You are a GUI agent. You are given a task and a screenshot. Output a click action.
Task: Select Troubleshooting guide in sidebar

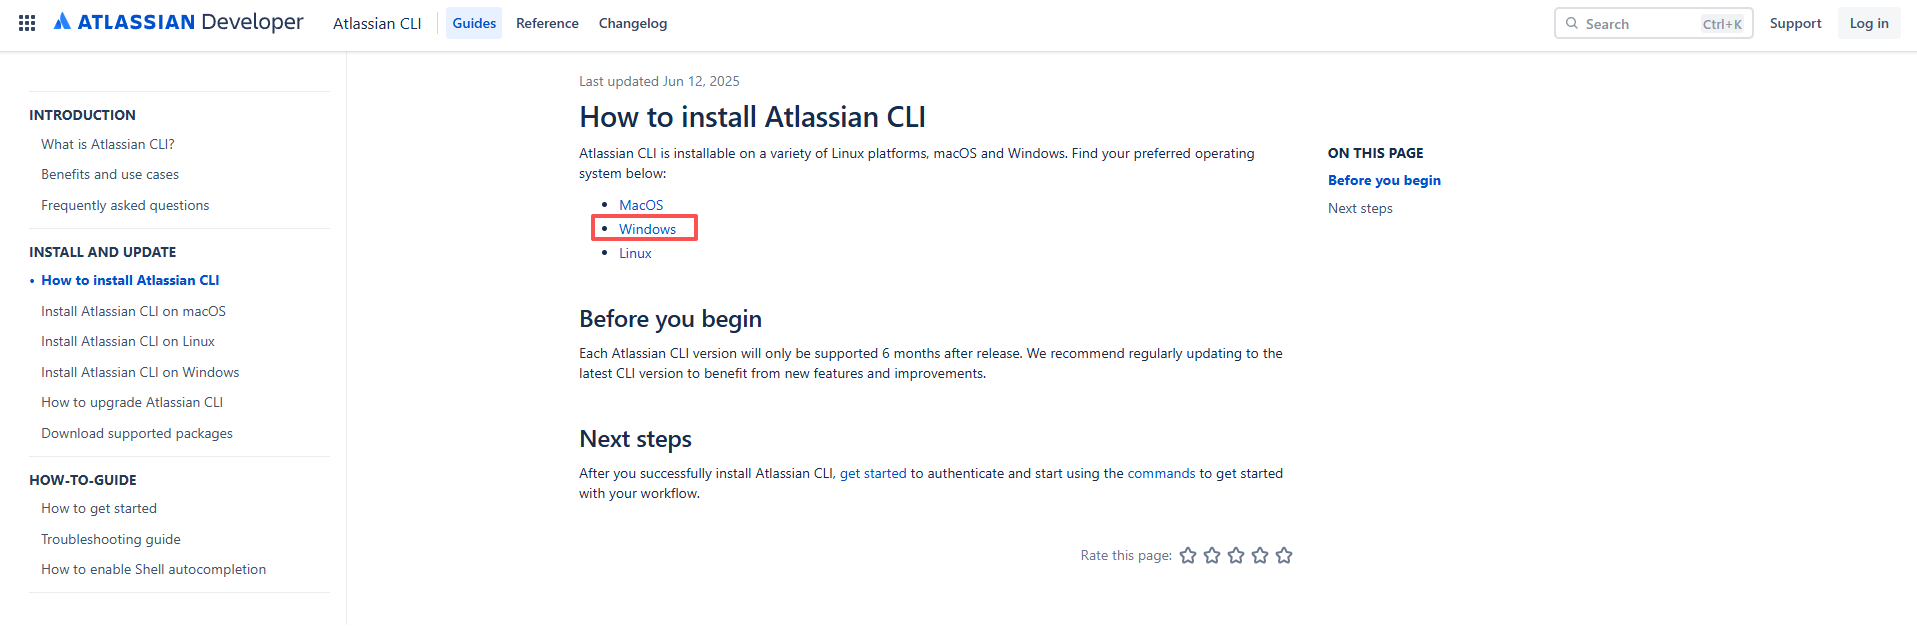coord(111,539)
